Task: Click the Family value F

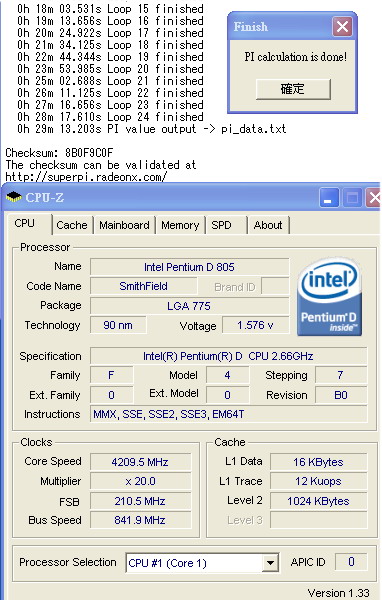Action: (111, 375)
